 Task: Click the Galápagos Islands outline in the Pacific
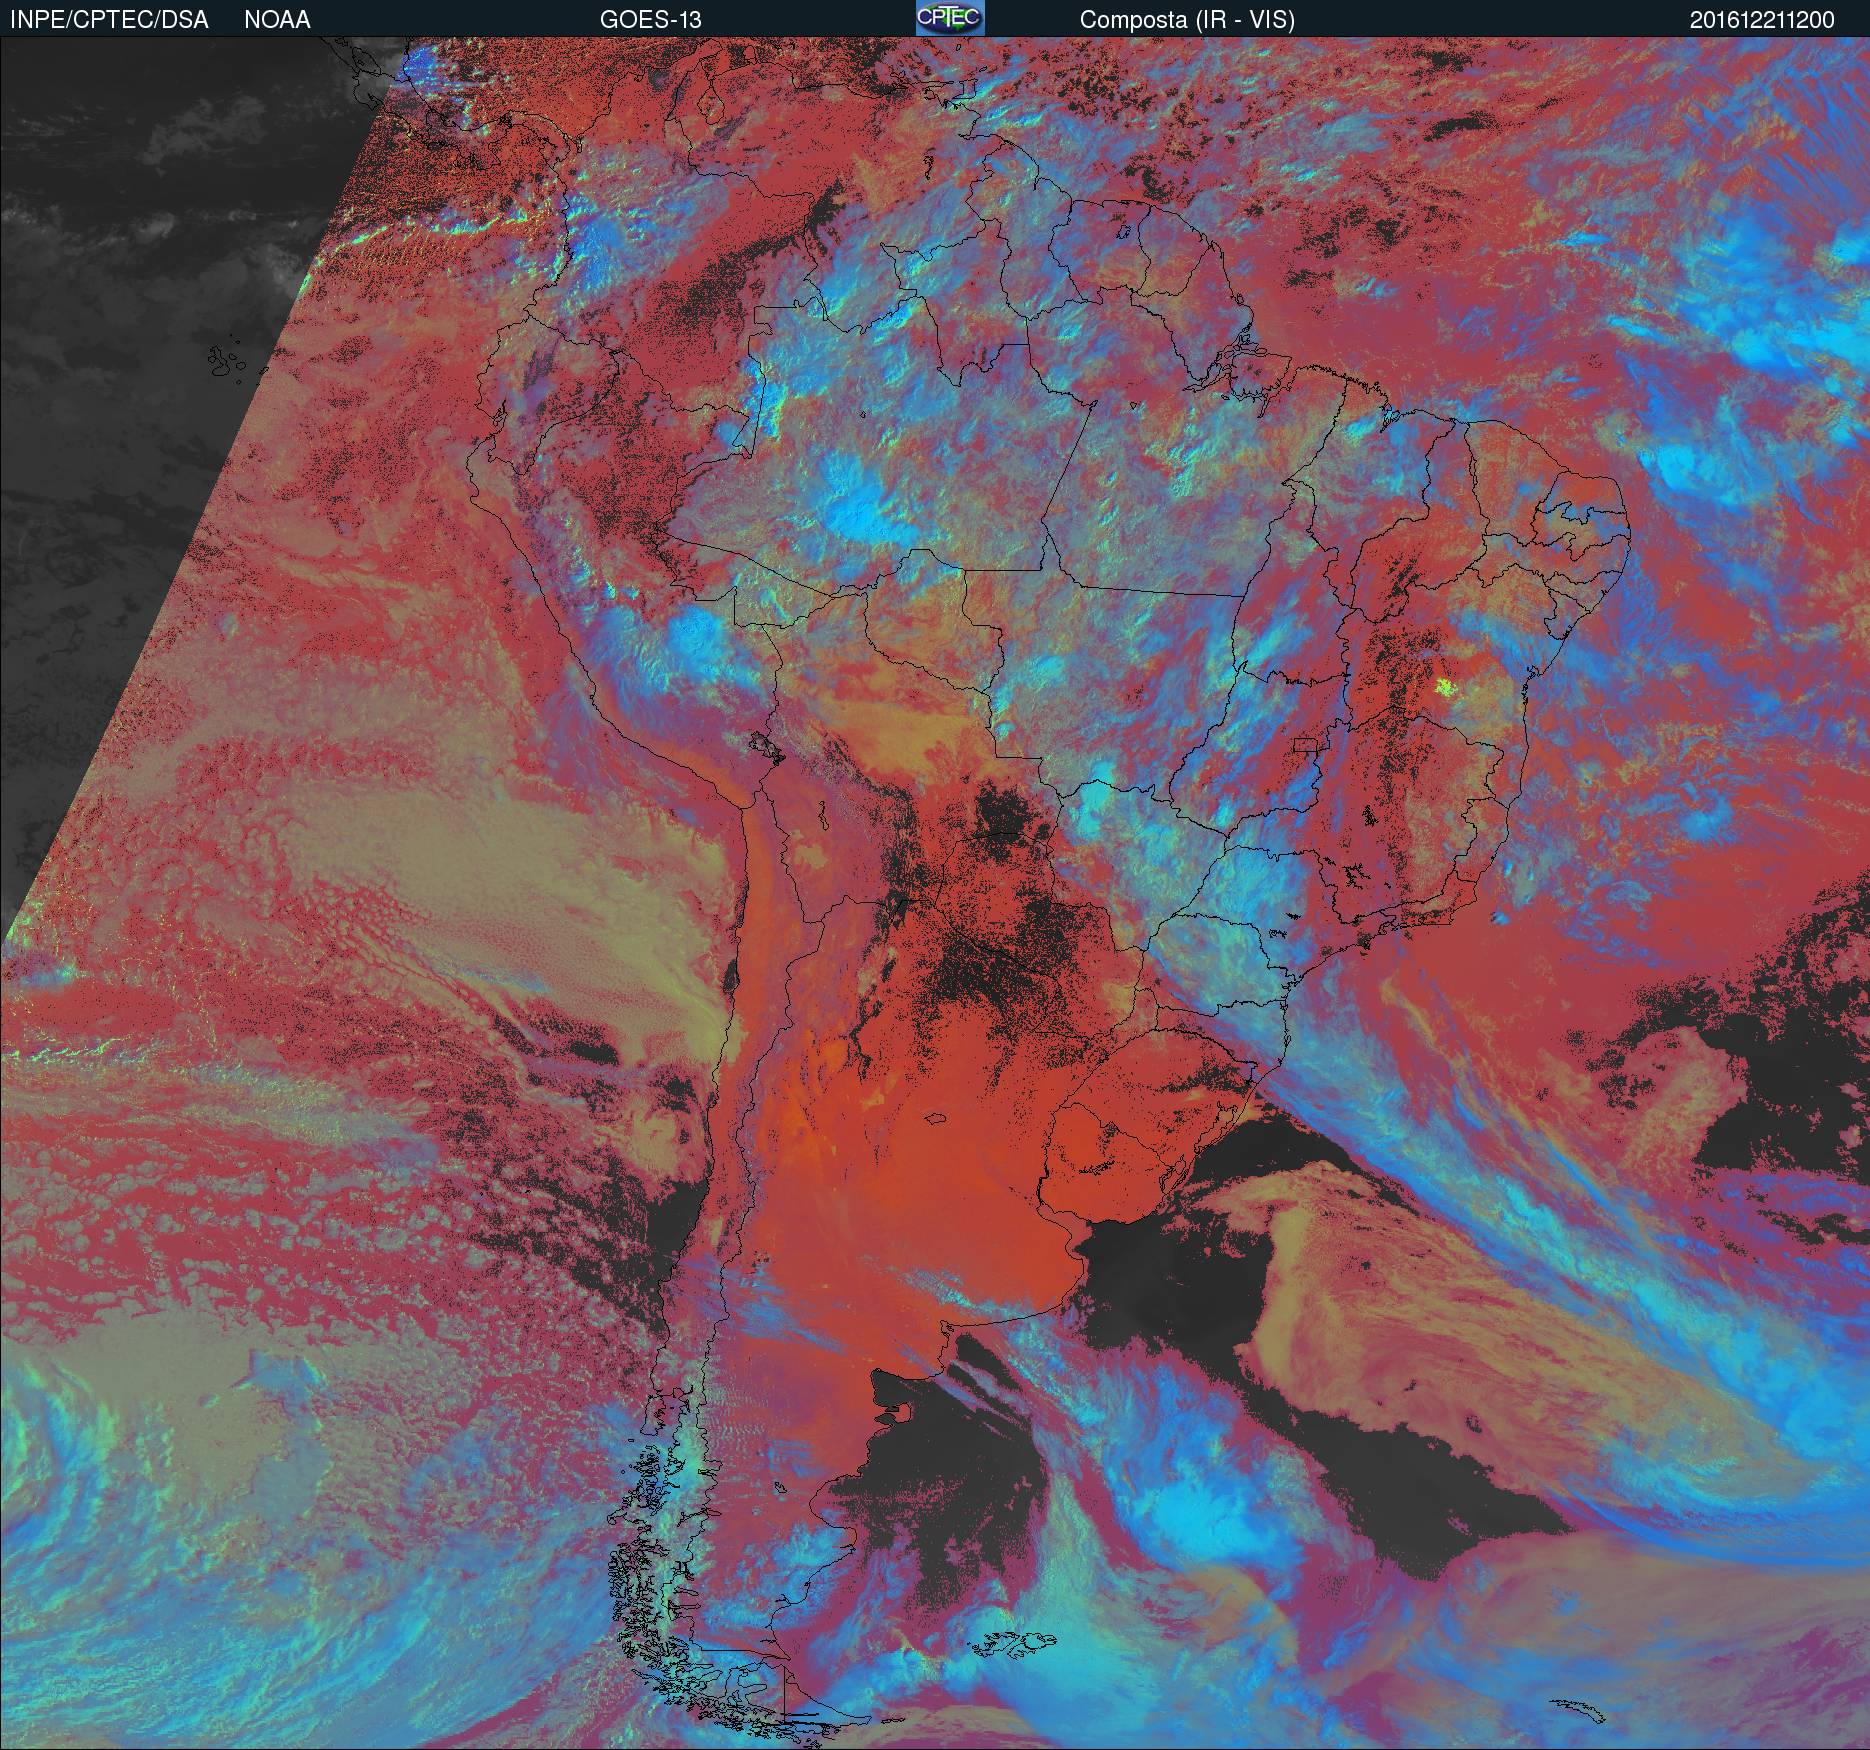(x=227, y=364)
